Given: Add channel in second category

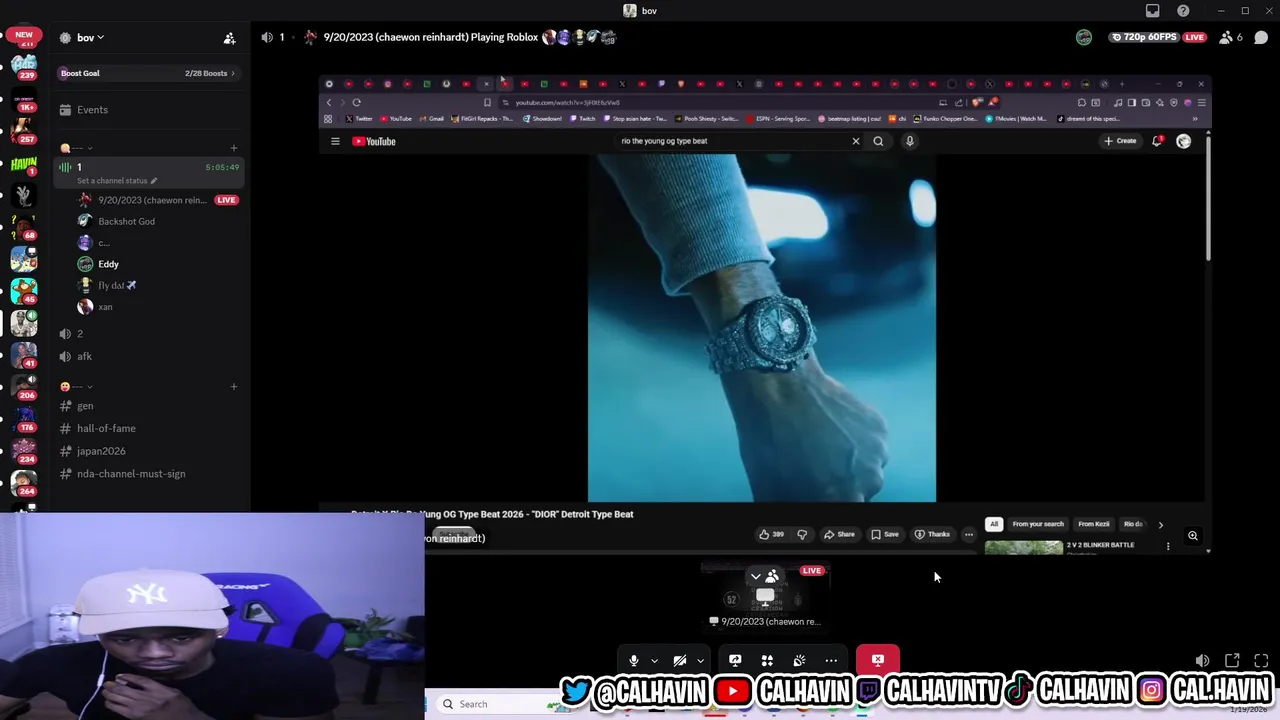Looking at the screenshot, I should 234,387.
